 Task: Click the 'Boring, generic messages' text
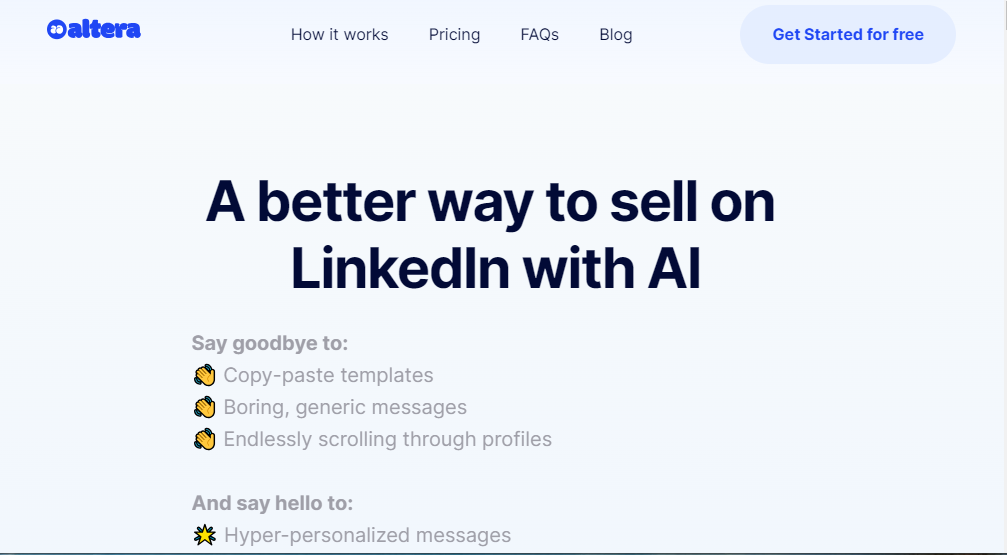(x=345, y=407)
